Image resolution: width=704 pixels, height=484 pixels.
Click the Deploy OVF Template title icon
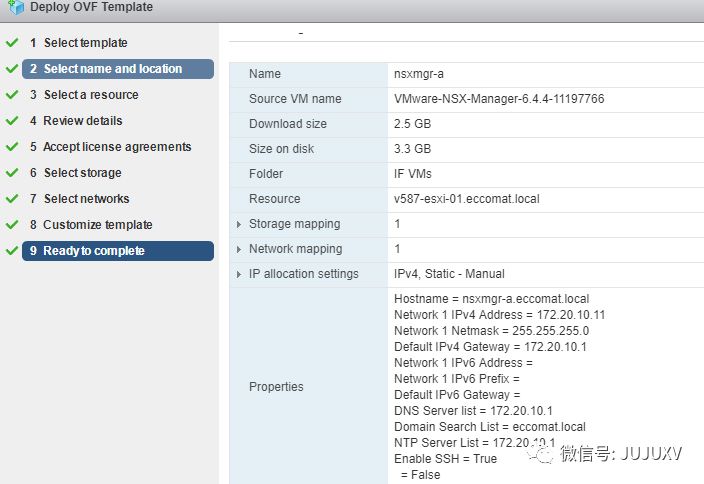(14, 8)
